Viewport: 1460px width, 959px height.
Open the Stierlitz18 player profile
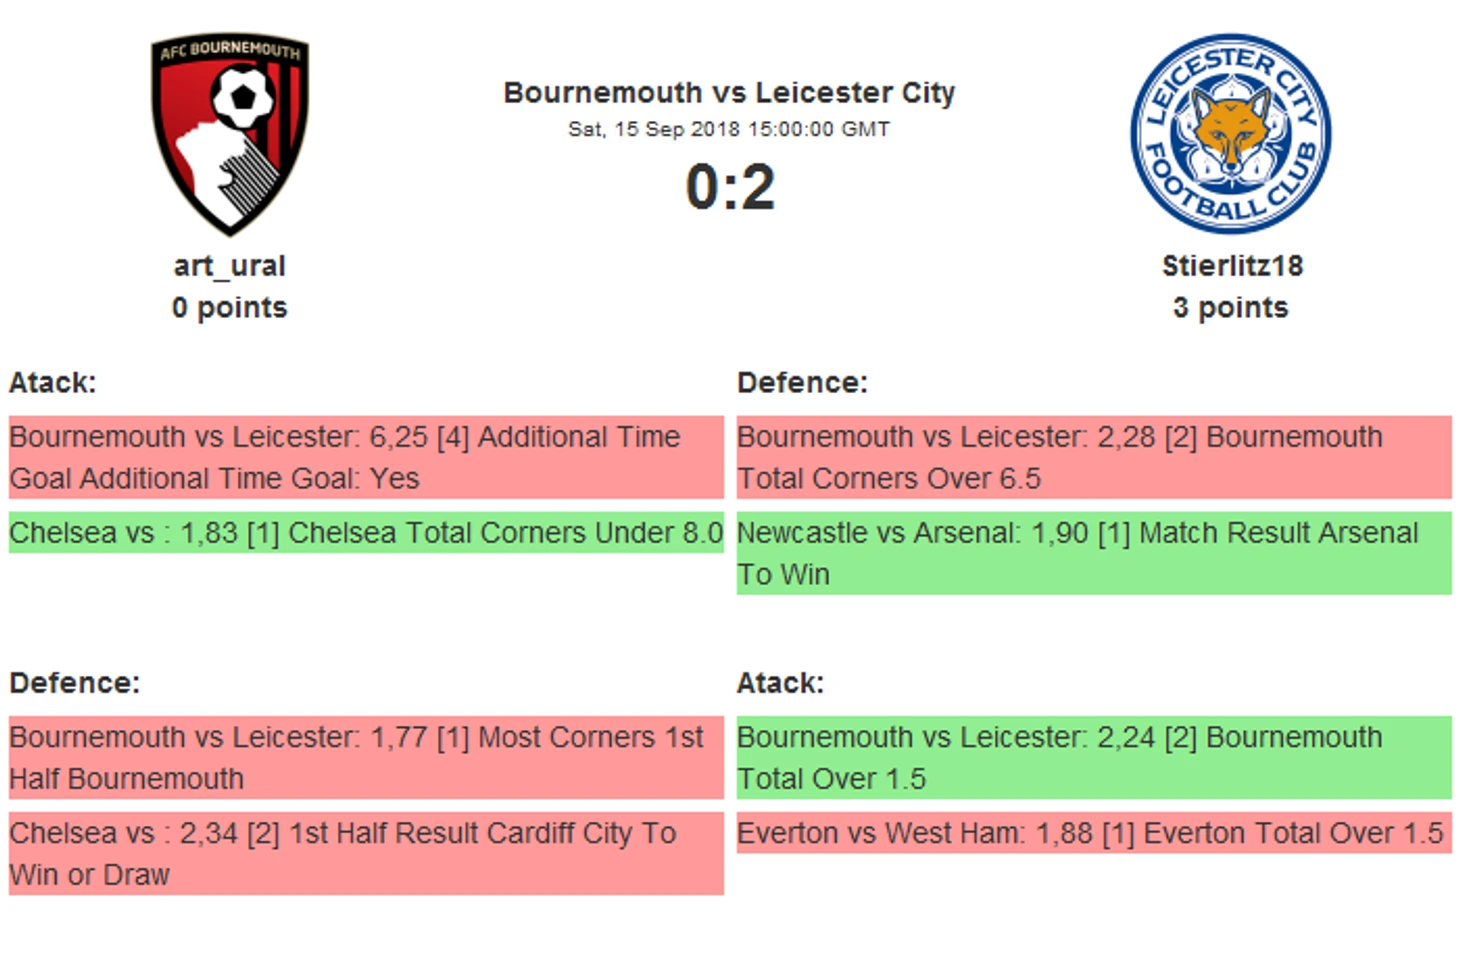pos(1232,266)
